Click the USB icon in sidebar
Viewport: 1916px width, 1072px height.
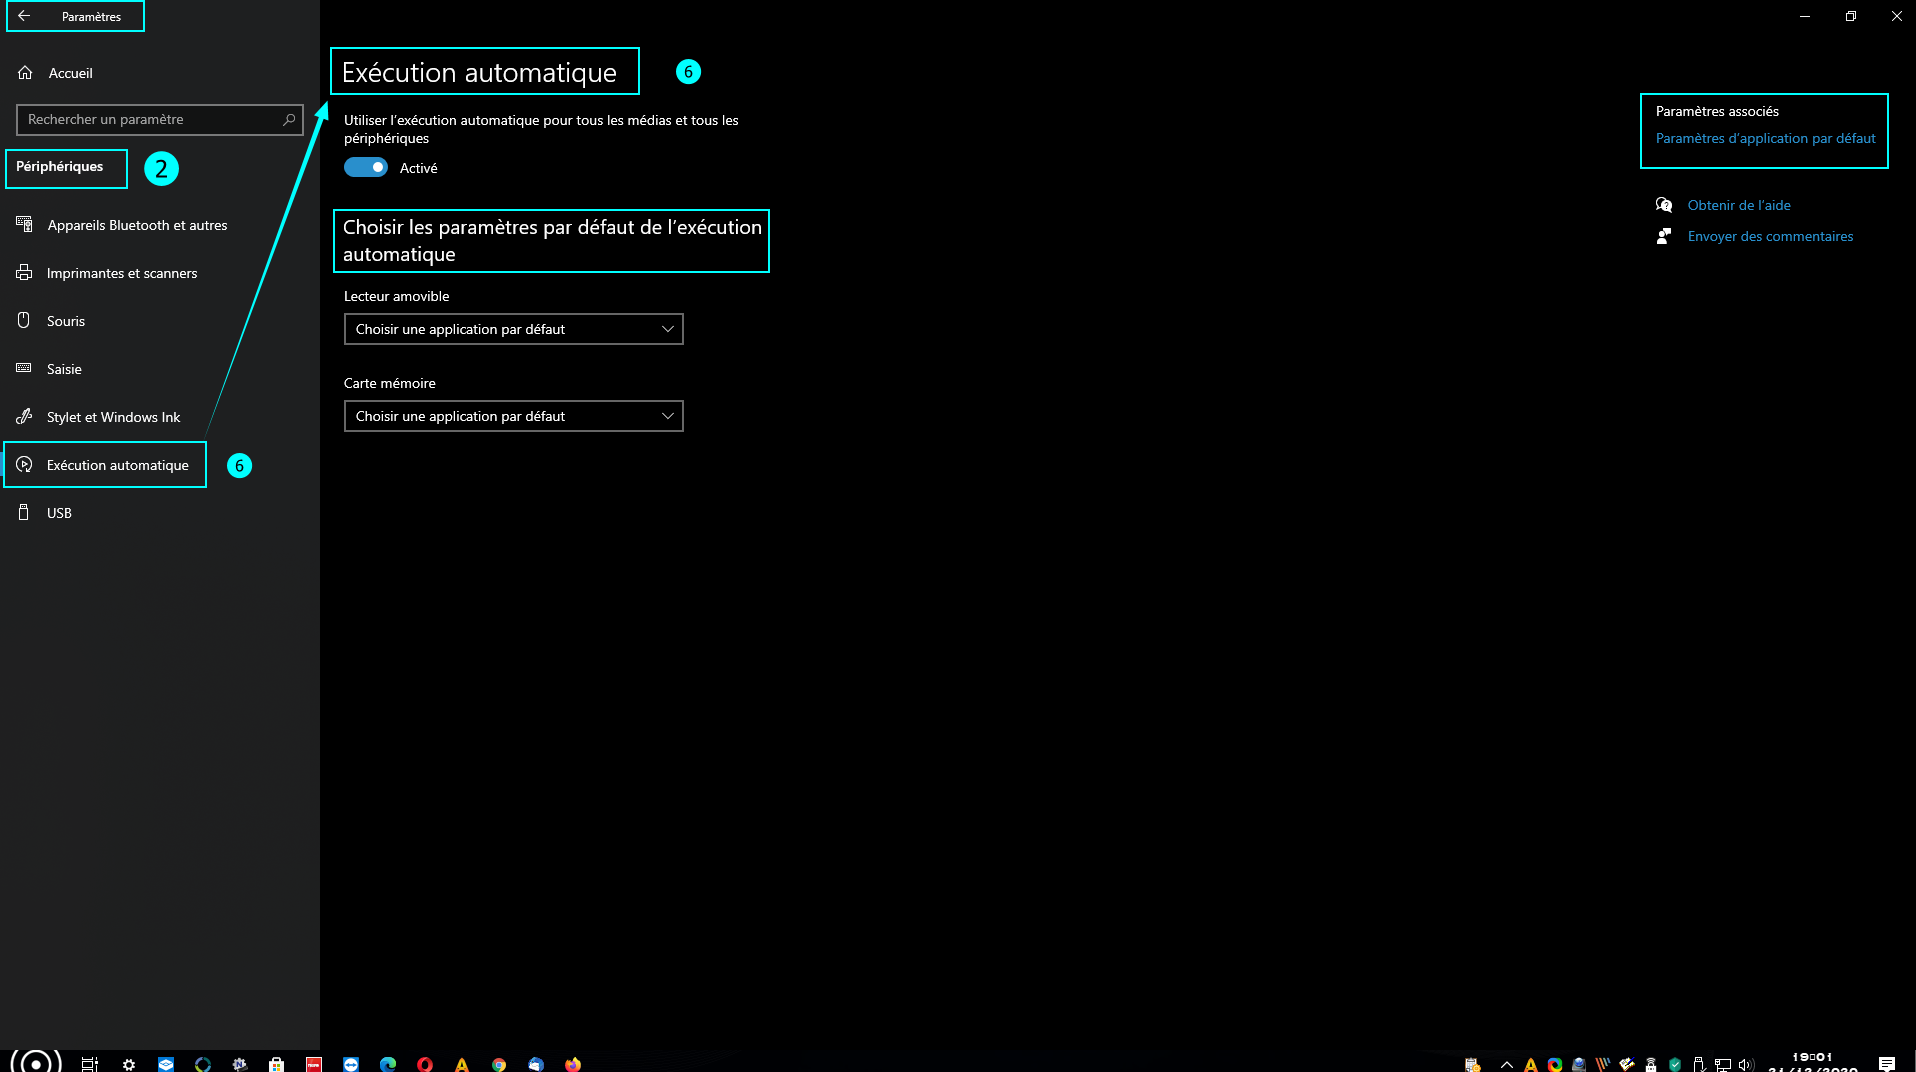24,513
